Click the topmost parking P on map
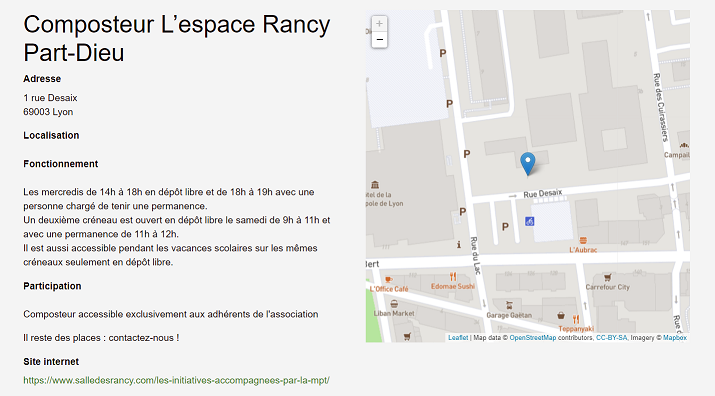Screen dimensions: 715x396 442,53
